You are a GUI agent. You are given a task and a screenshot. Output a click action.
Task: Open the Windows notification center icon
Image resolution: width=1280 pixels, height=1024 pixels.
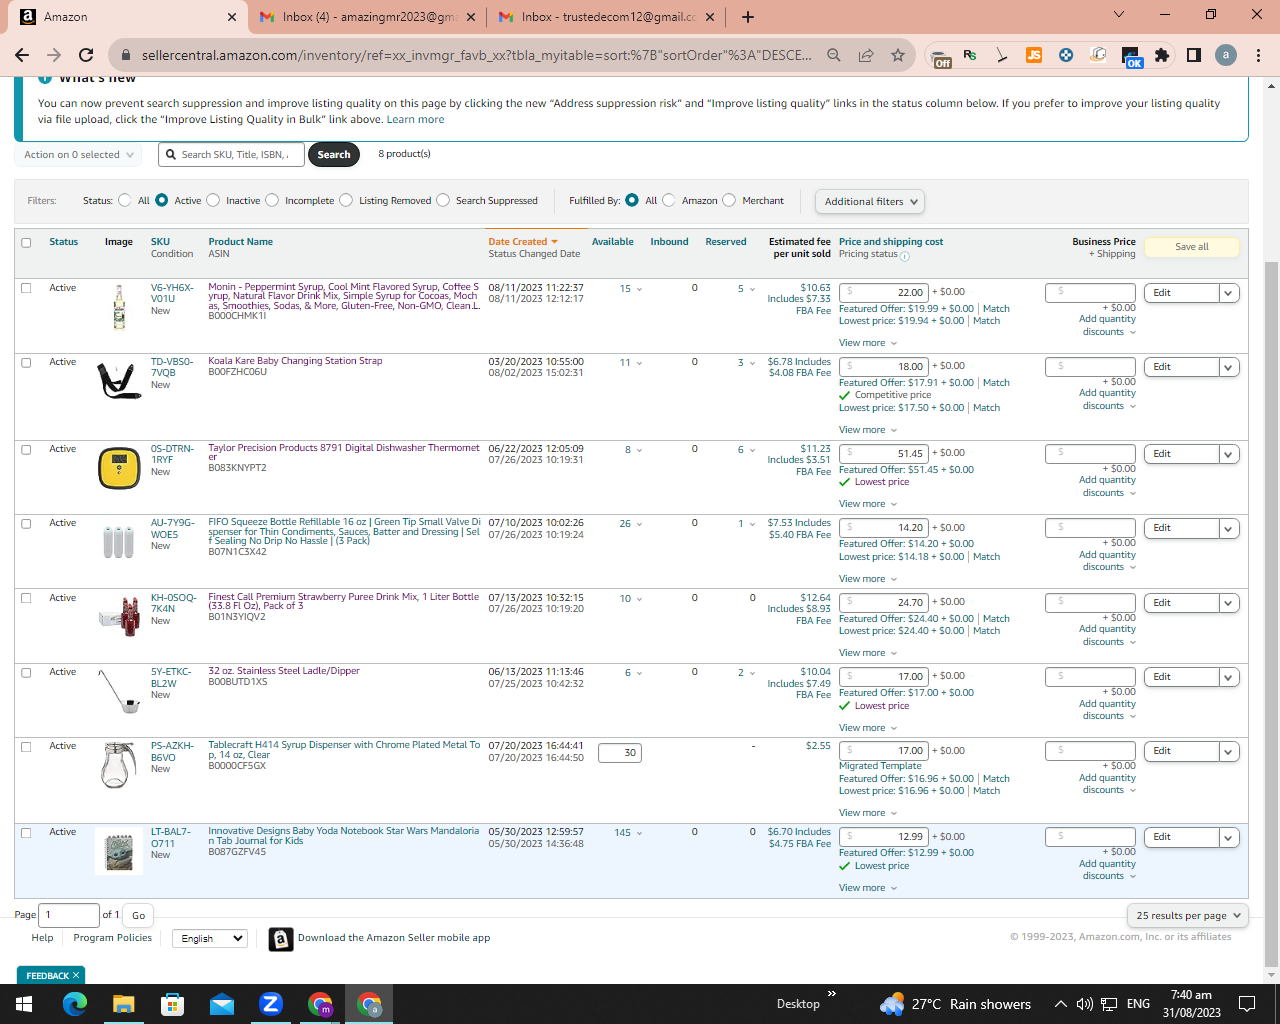click(1247, 1004)
